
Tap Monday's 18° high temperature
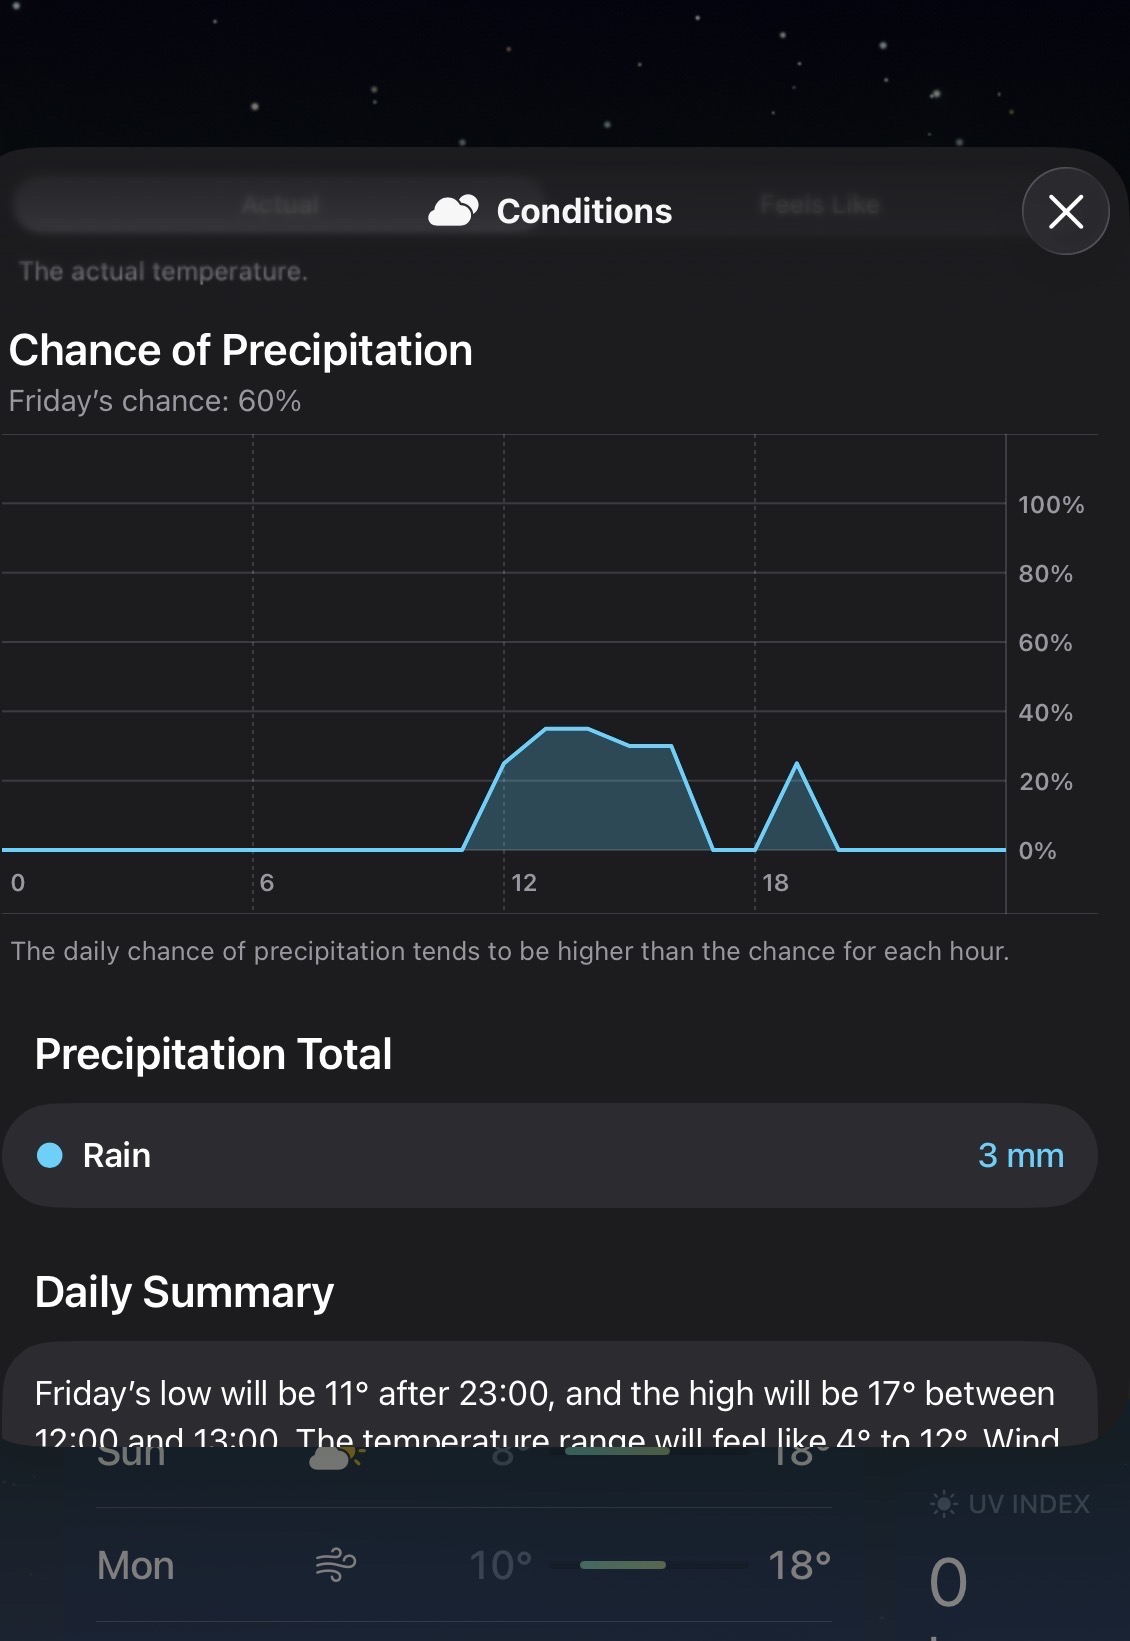pos(799,1565)
